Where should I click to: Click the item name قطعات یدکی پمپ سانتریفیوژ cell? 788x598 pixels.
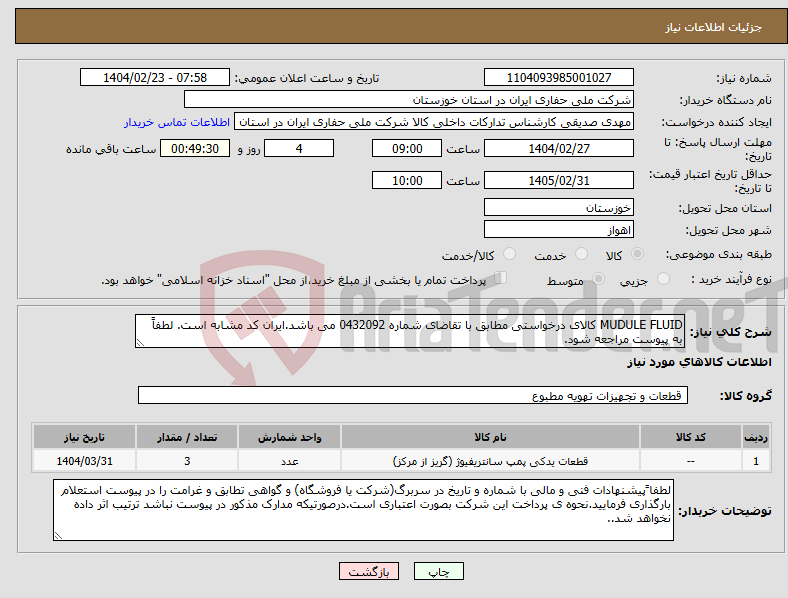point(490,461)
